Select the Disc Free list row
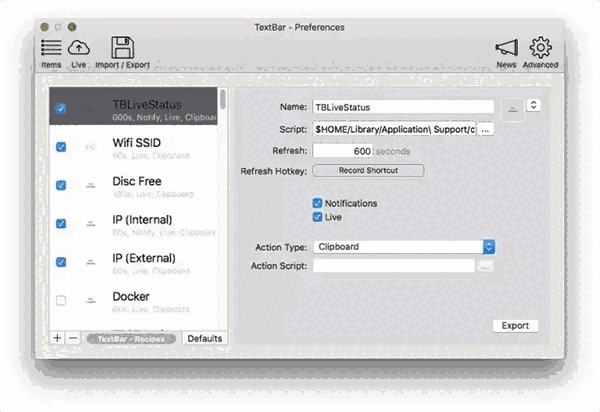Image resolution: width=600 pixels, height=412 pixels. click(x=133, y=186)
